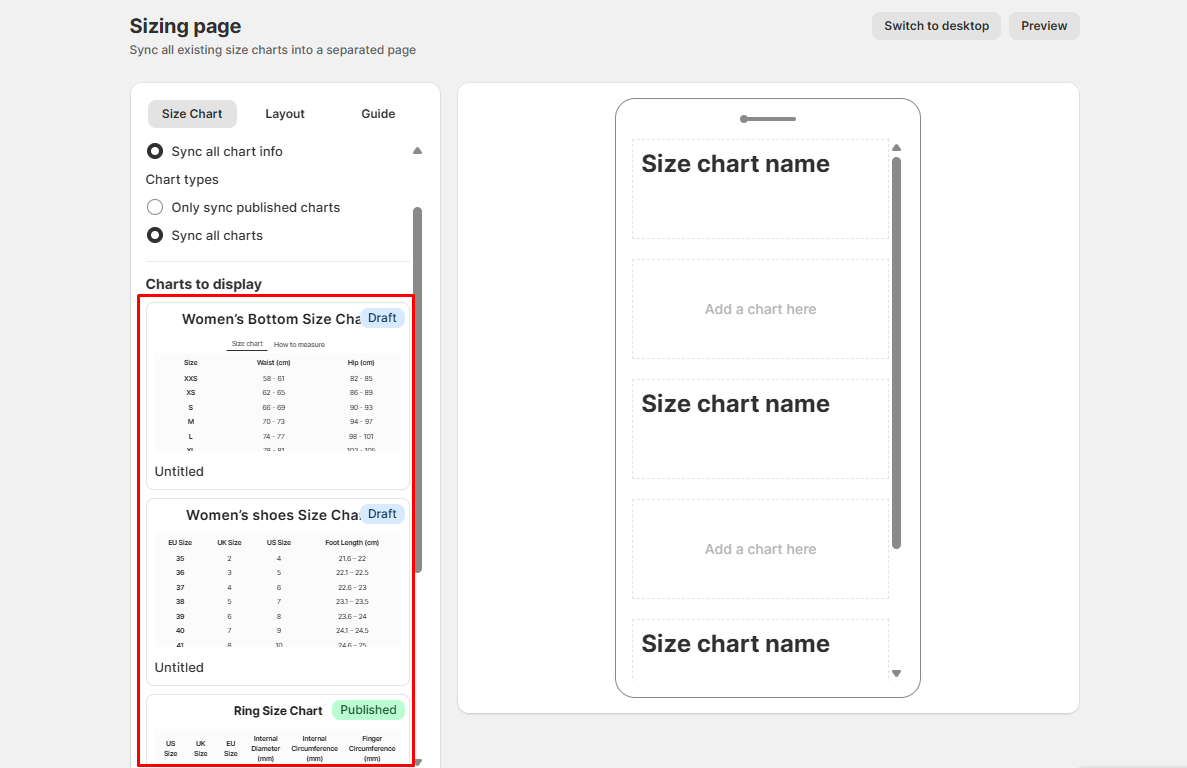Click the scroll-up arrow in the left settings panel
The height and width of the screenshot is (768, 1187).
(417, 151)
